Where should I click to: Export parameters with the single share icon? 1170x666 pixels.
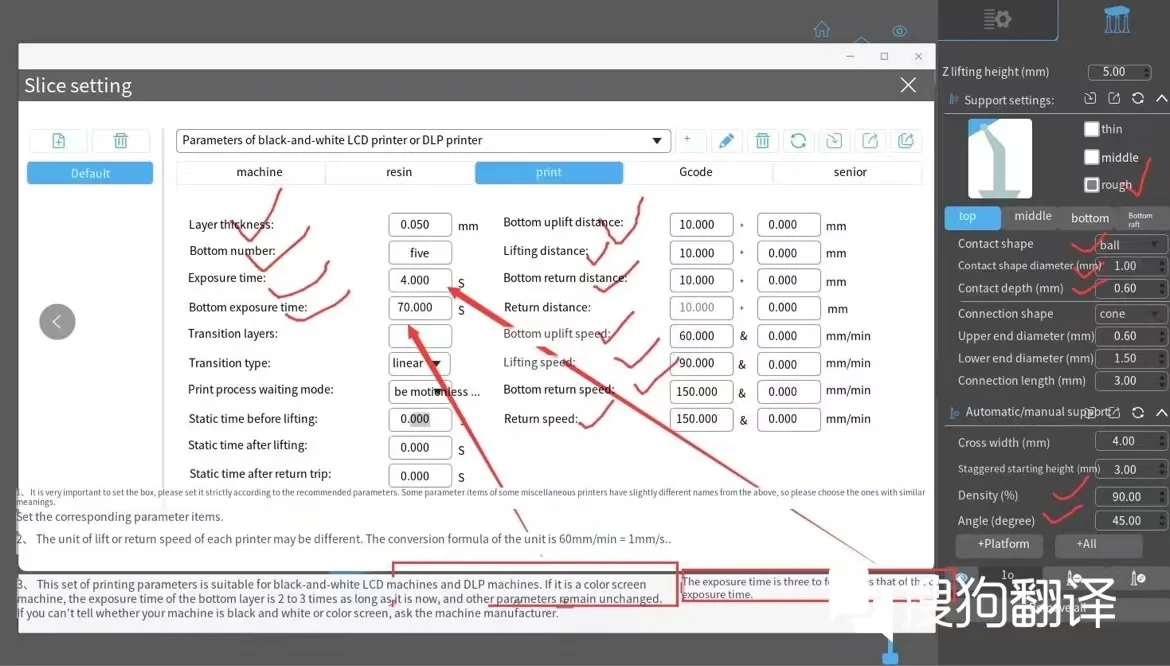click(x=869, y=140)
